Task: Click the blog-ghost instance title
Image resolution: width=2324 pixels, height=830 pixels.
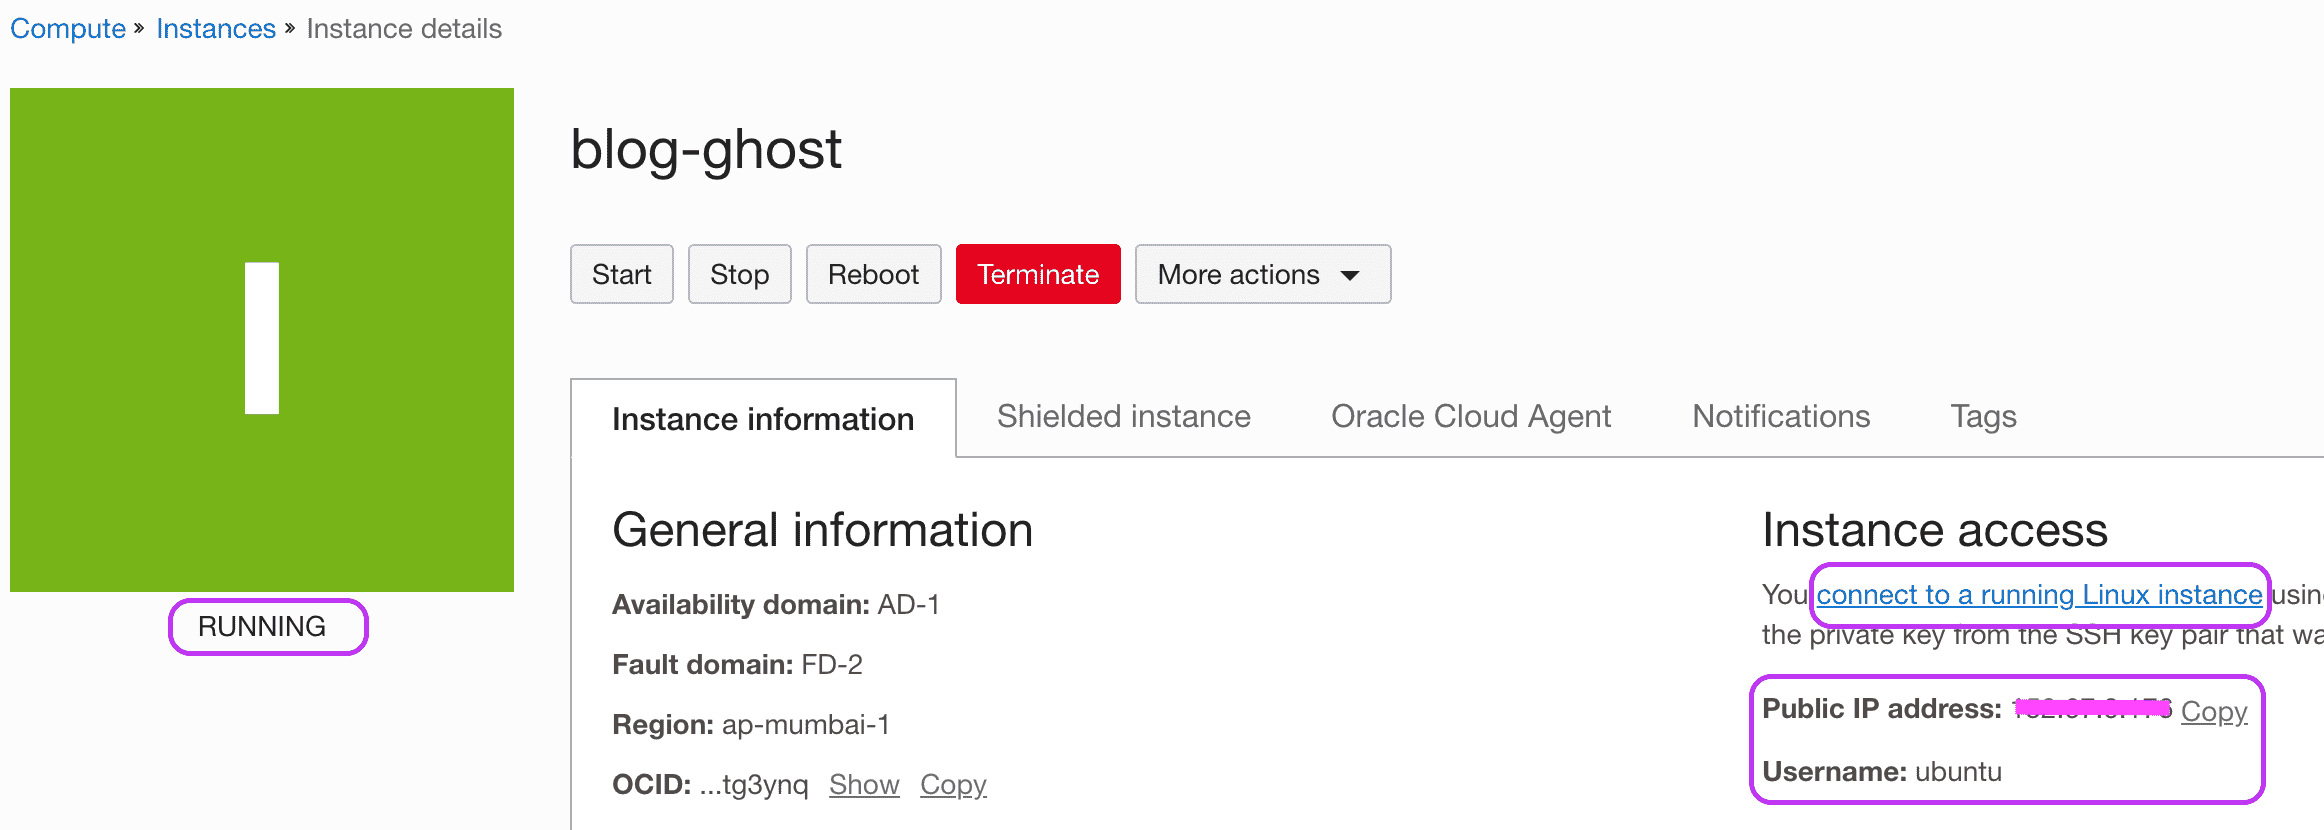Action: tap(706, 150)
